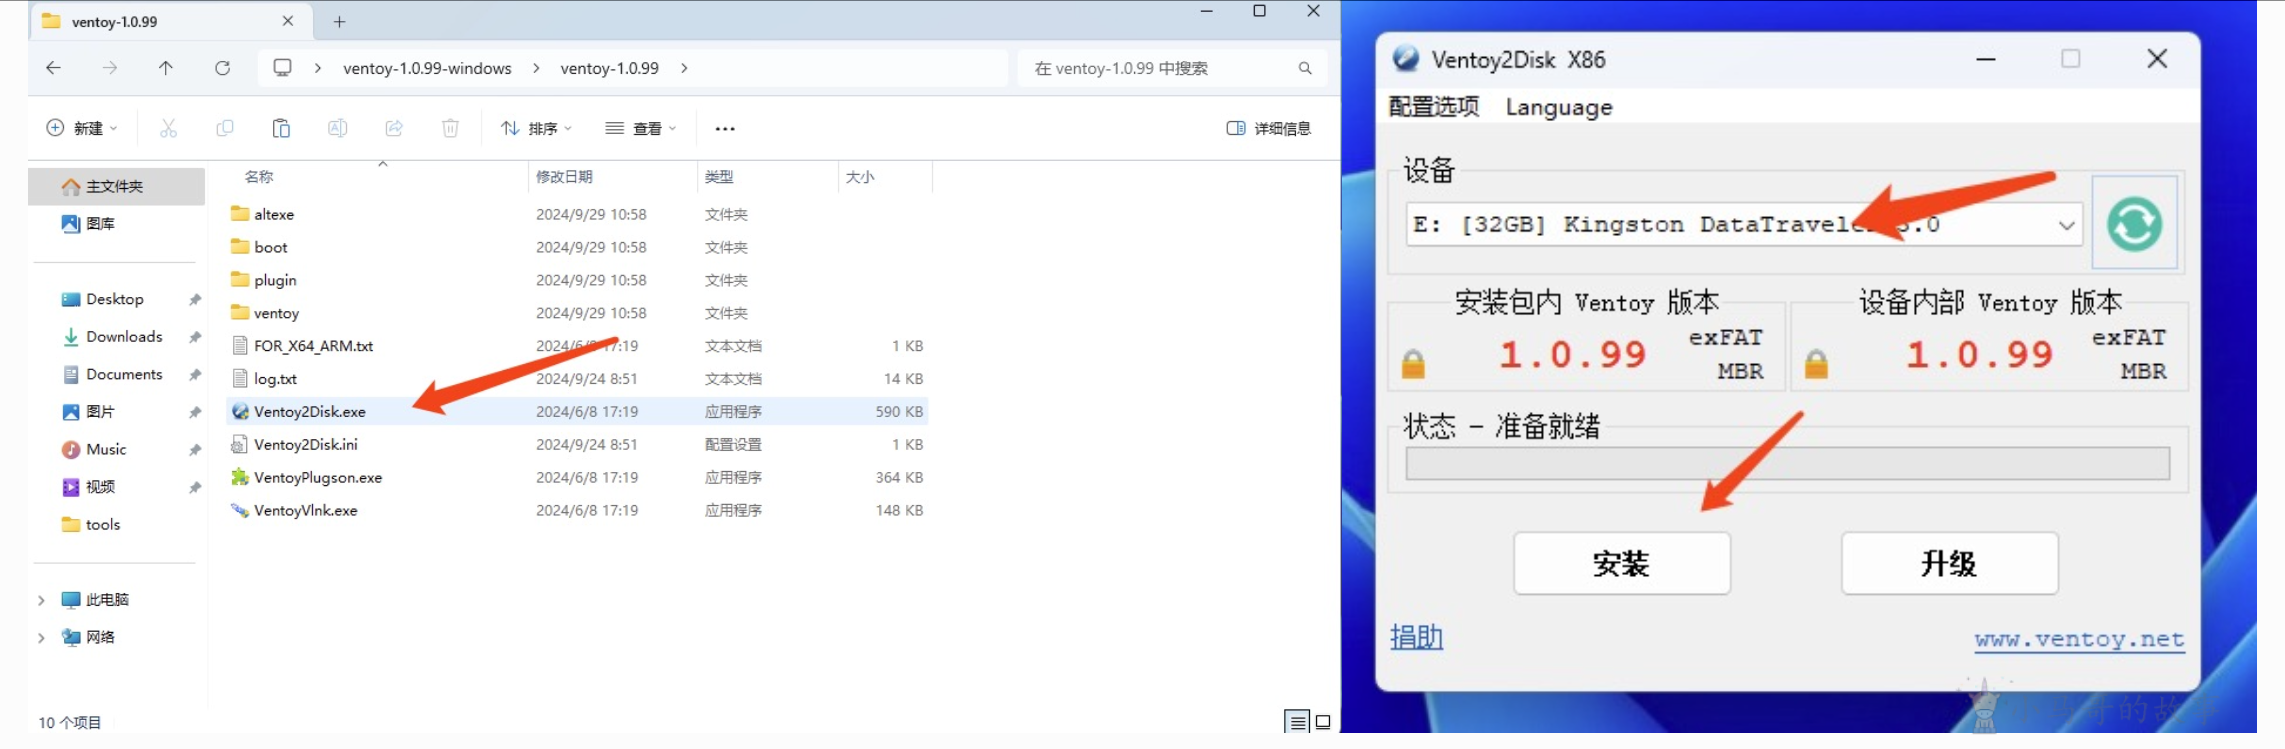
Task: Open the 配置选项 menu in Ventoy2Disk
Action: (x=1434, y=106)
